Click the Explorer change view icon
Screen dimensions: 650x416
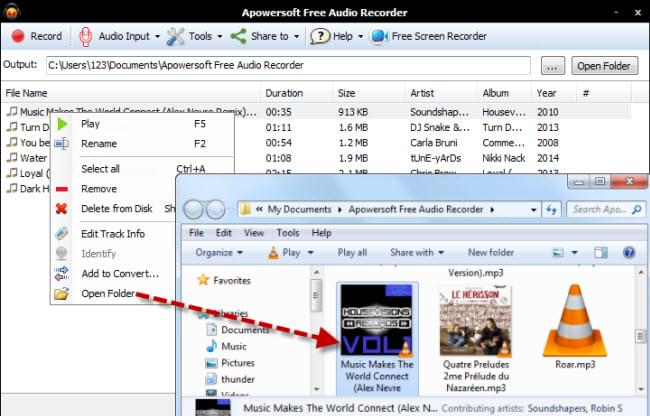point(558,252)
